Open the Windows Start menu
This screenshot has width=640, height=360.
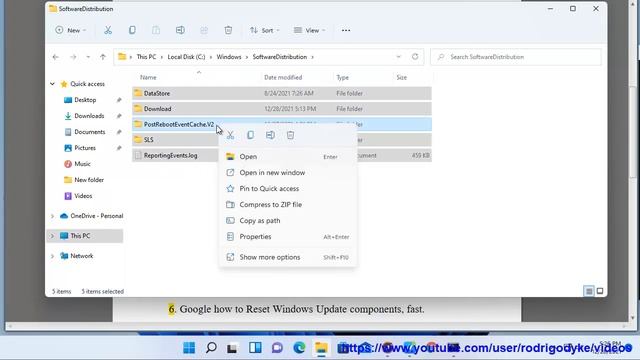189,348
